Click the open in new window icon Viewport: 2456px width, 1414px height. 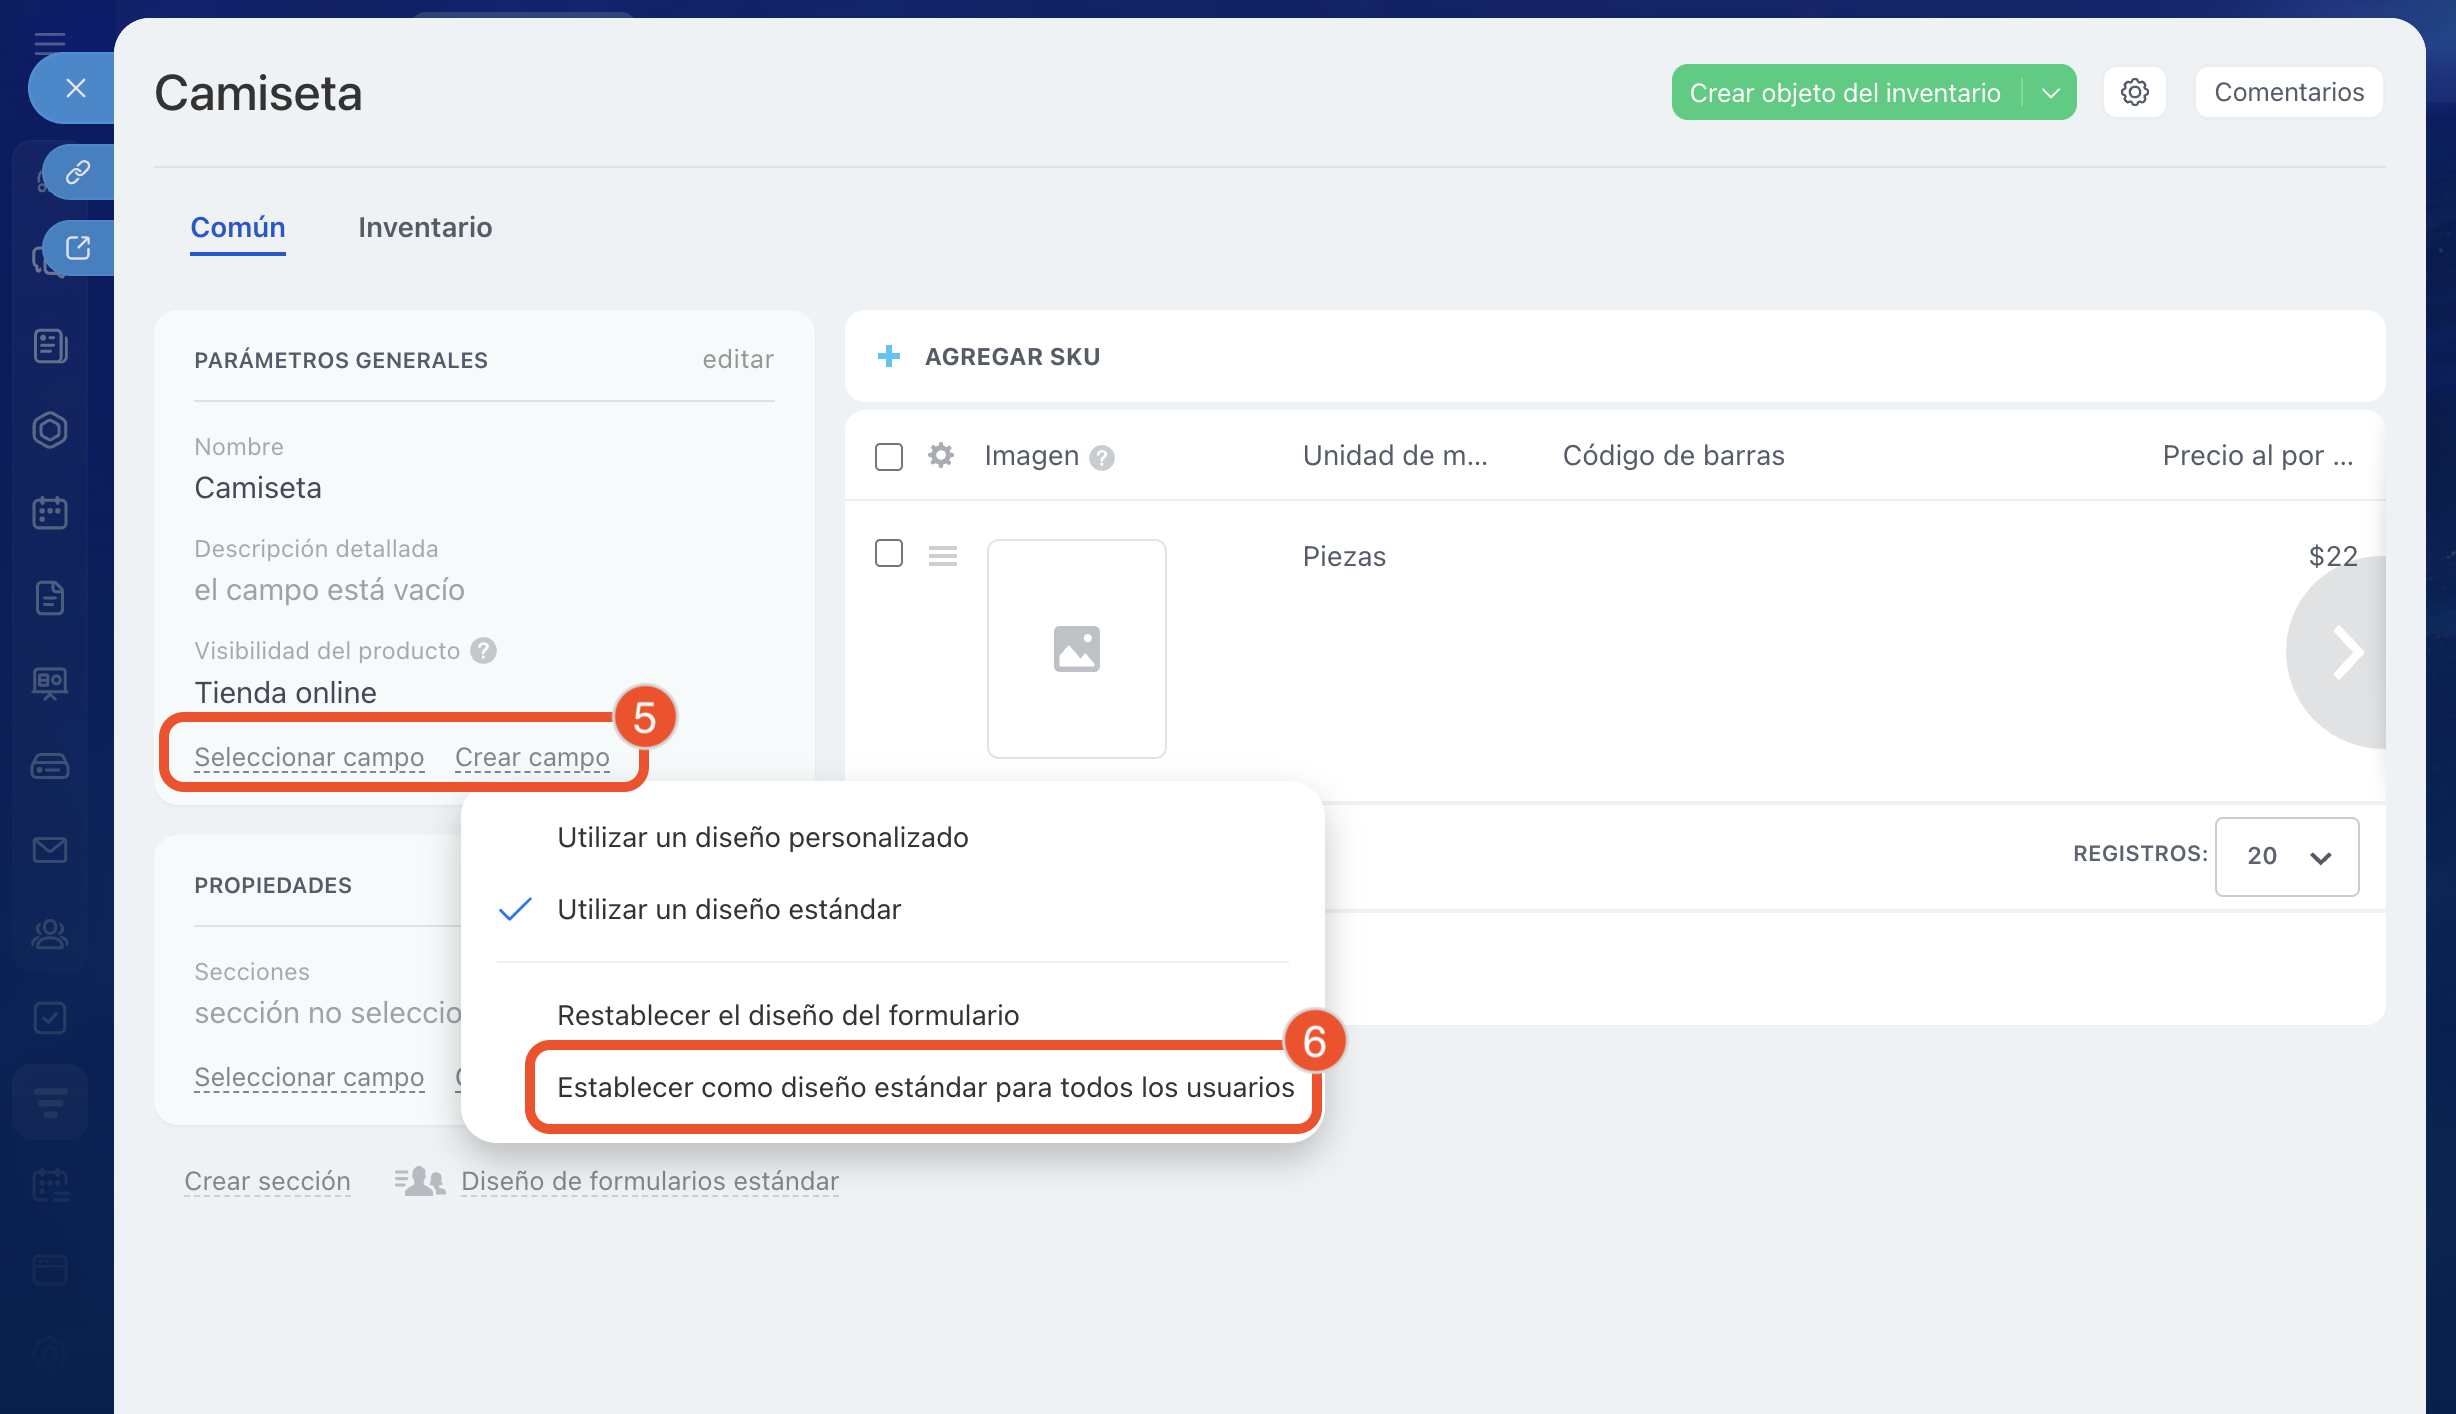tap(78, 248)
